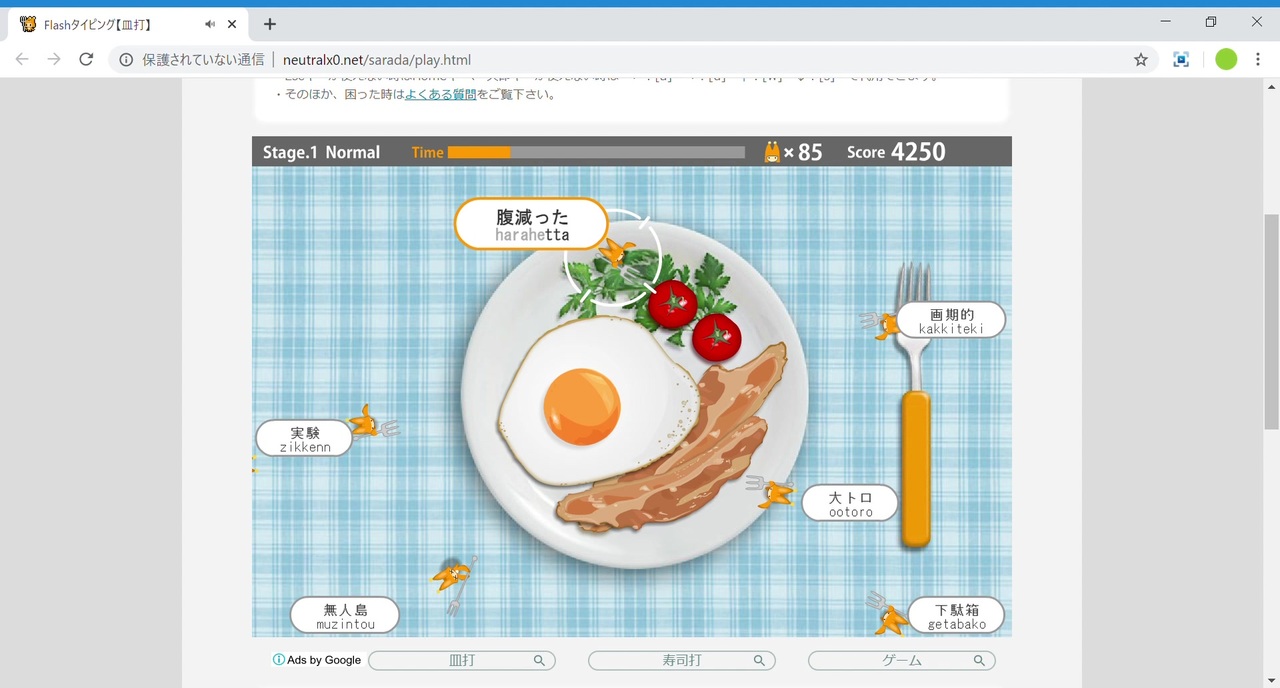Mute the tab audio speaker icon
1280x688 pixels.
[209, 23]
